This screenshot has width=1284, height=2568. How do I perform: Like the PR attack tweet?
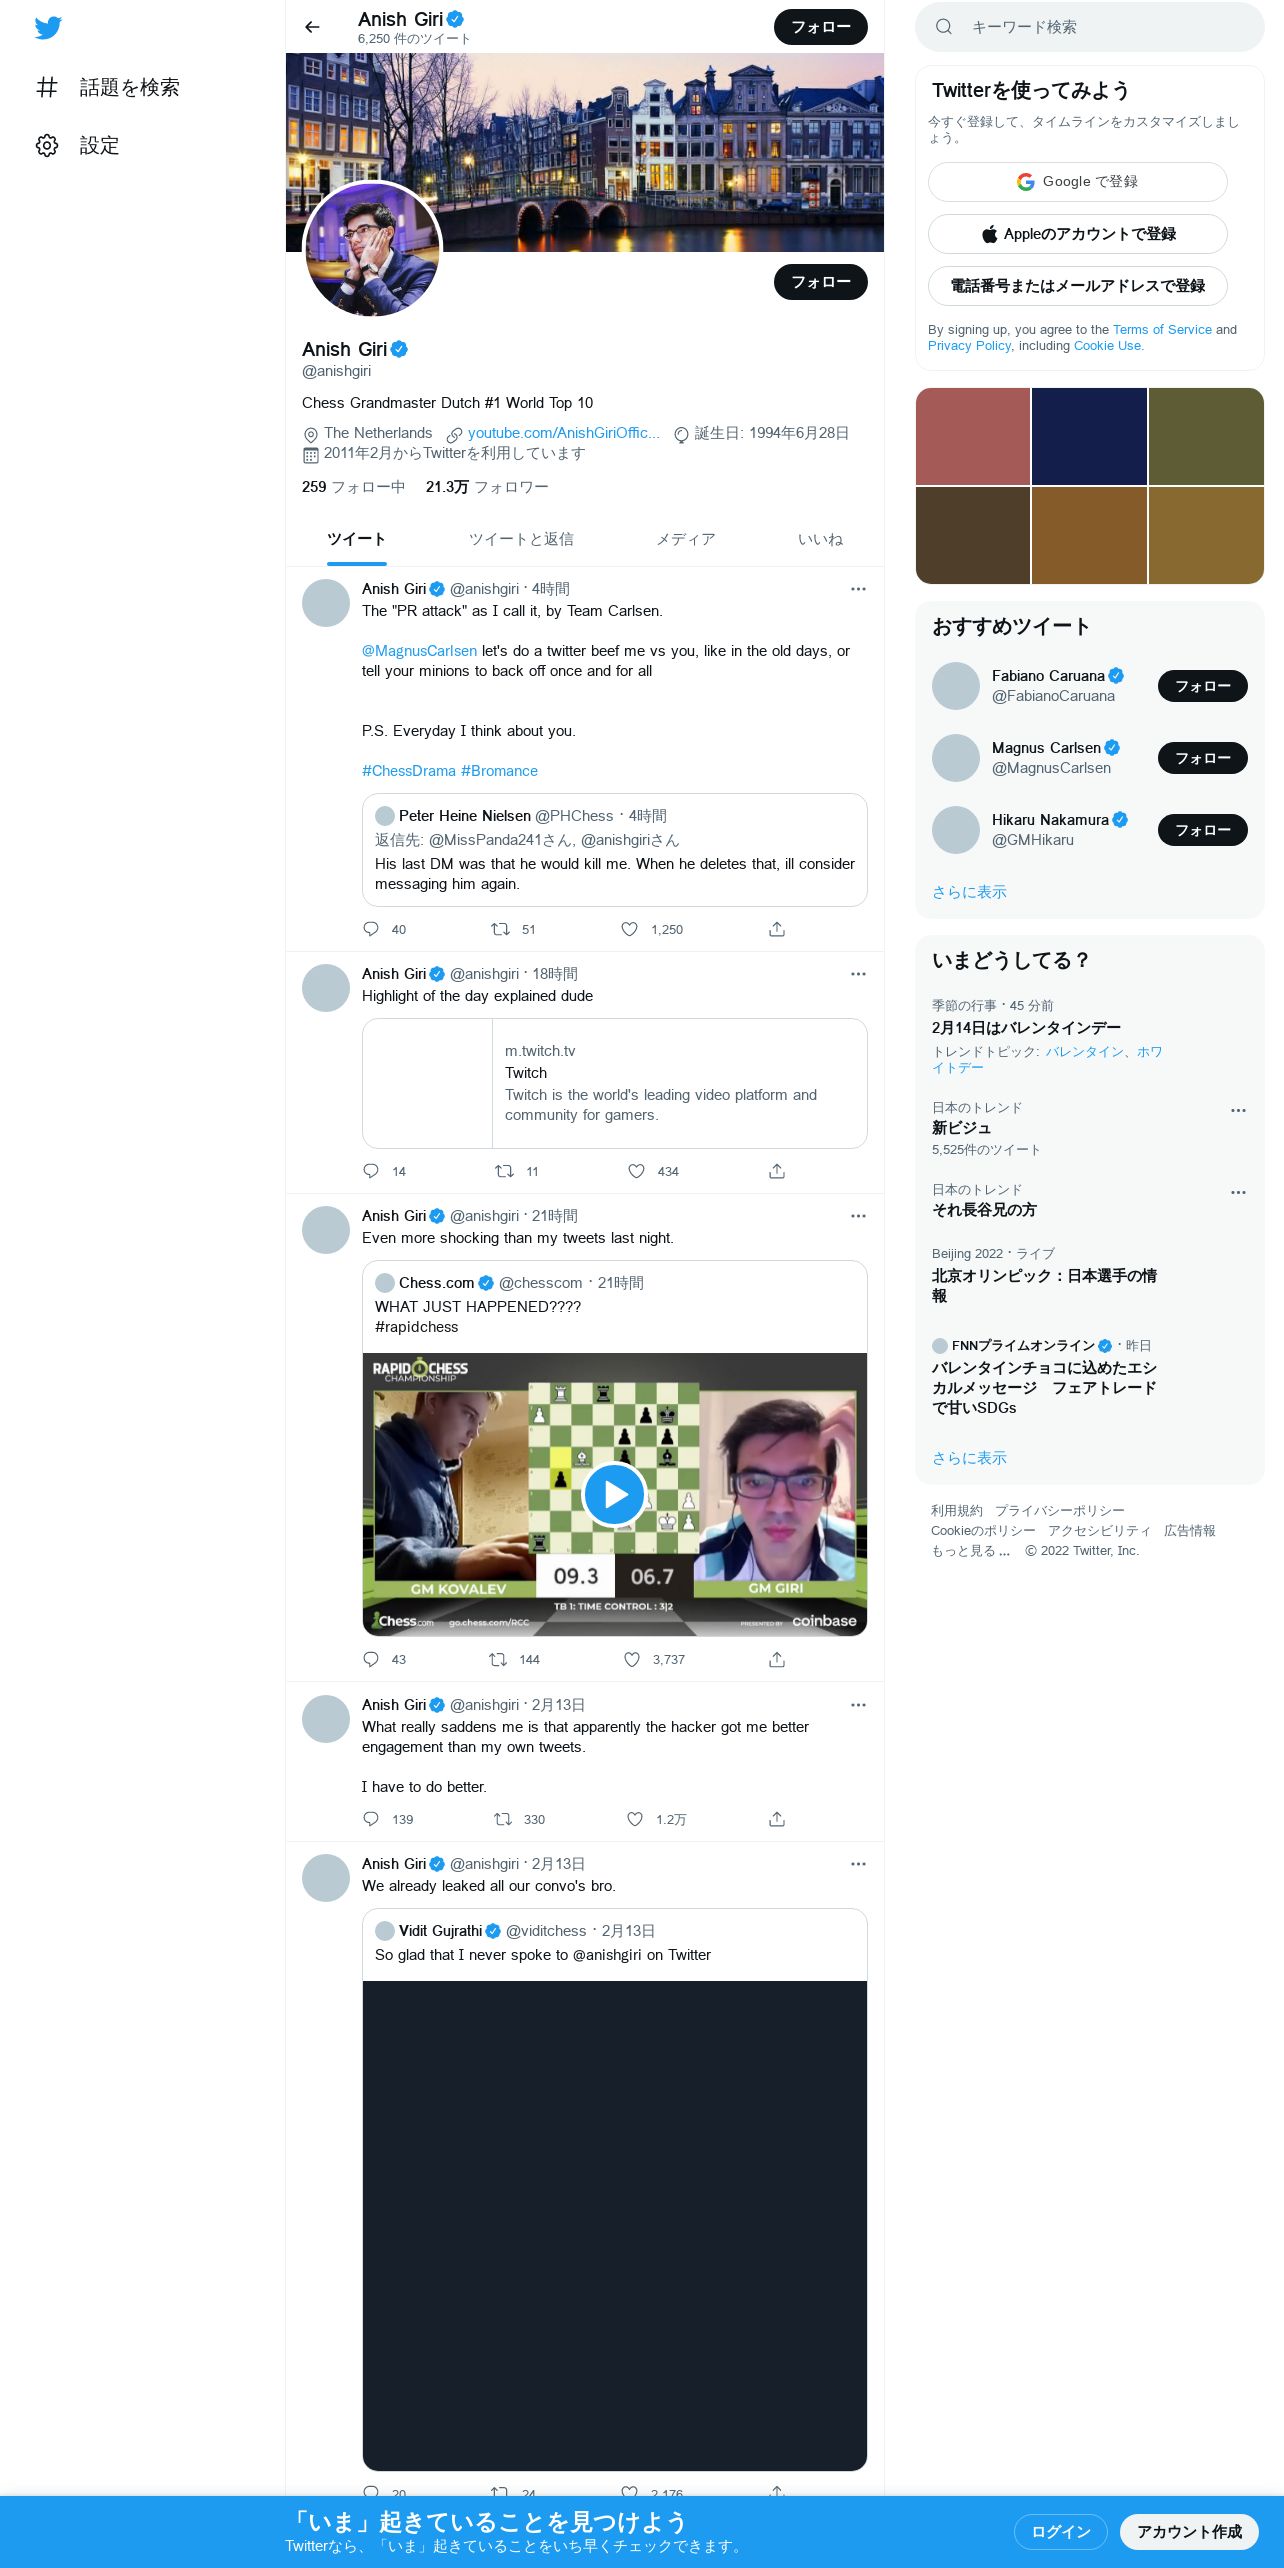(x=629, y=929)
